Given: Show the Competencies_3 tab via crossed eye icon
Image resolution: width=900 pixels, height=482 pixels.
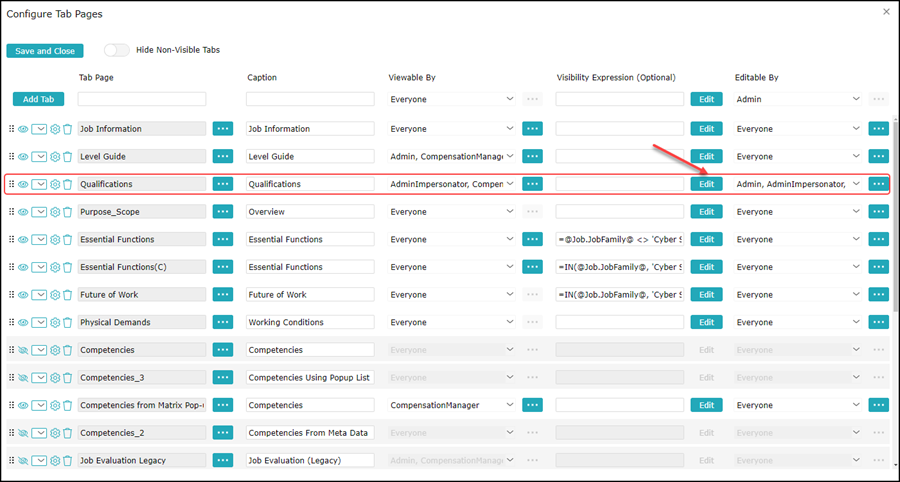Looking at the screenshot, I should click(x=23, y=378).
